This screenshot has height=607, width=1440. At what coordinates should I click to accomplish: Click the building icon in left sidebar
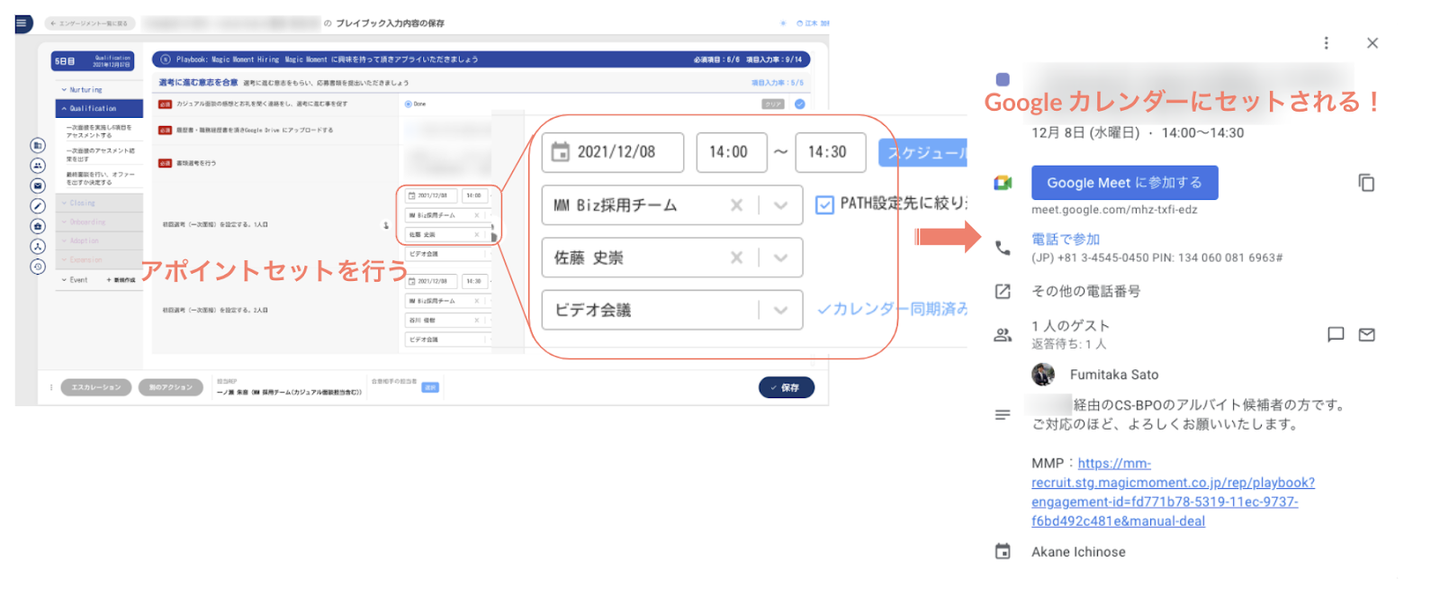[x=38, y=146]
